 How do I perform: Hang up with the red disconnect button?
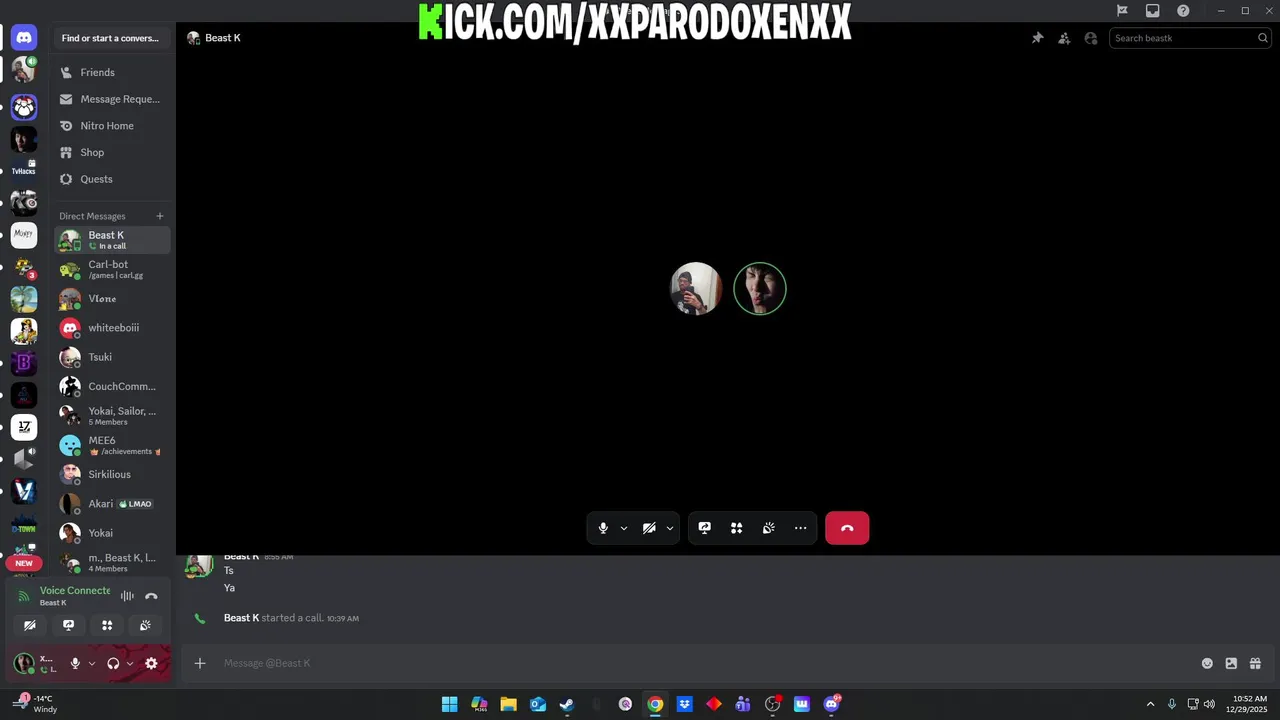[847, 528]
